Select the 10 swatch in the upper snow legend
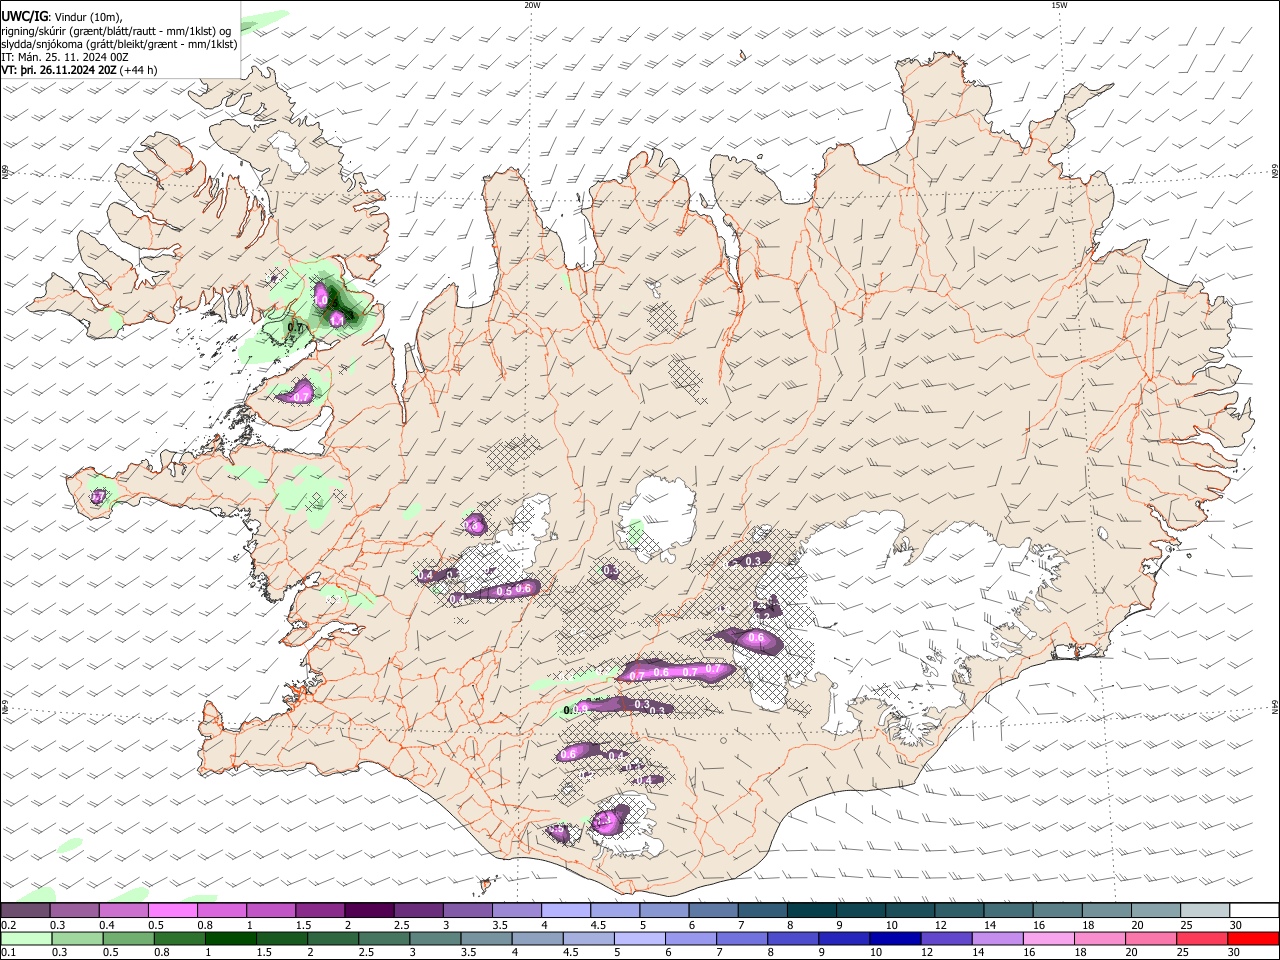The width and height of the screenshot is (1280, 960). (910, 910)
